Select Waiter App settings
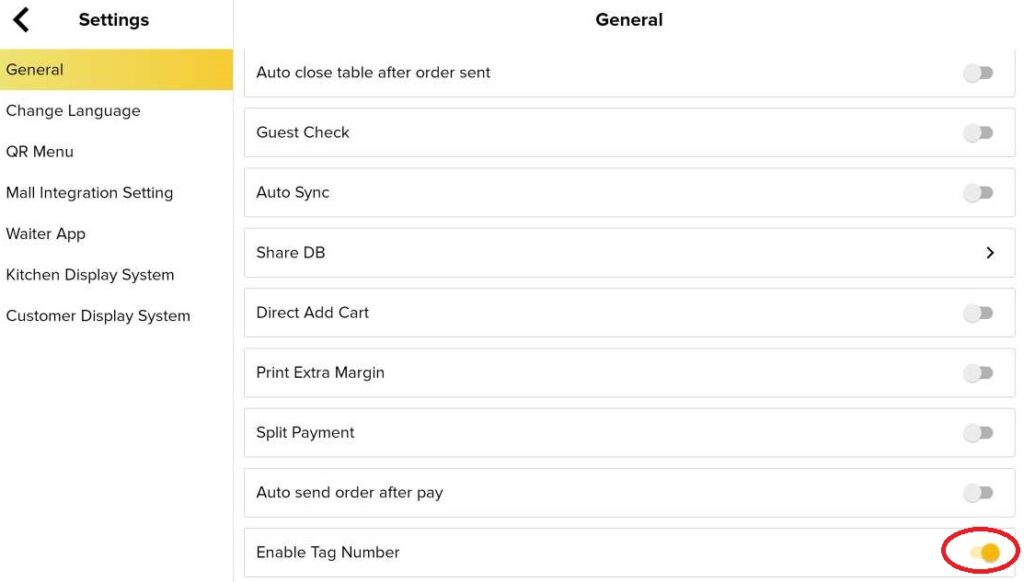The width and height of the screenshot is (1024, 582). pos(45,233)
